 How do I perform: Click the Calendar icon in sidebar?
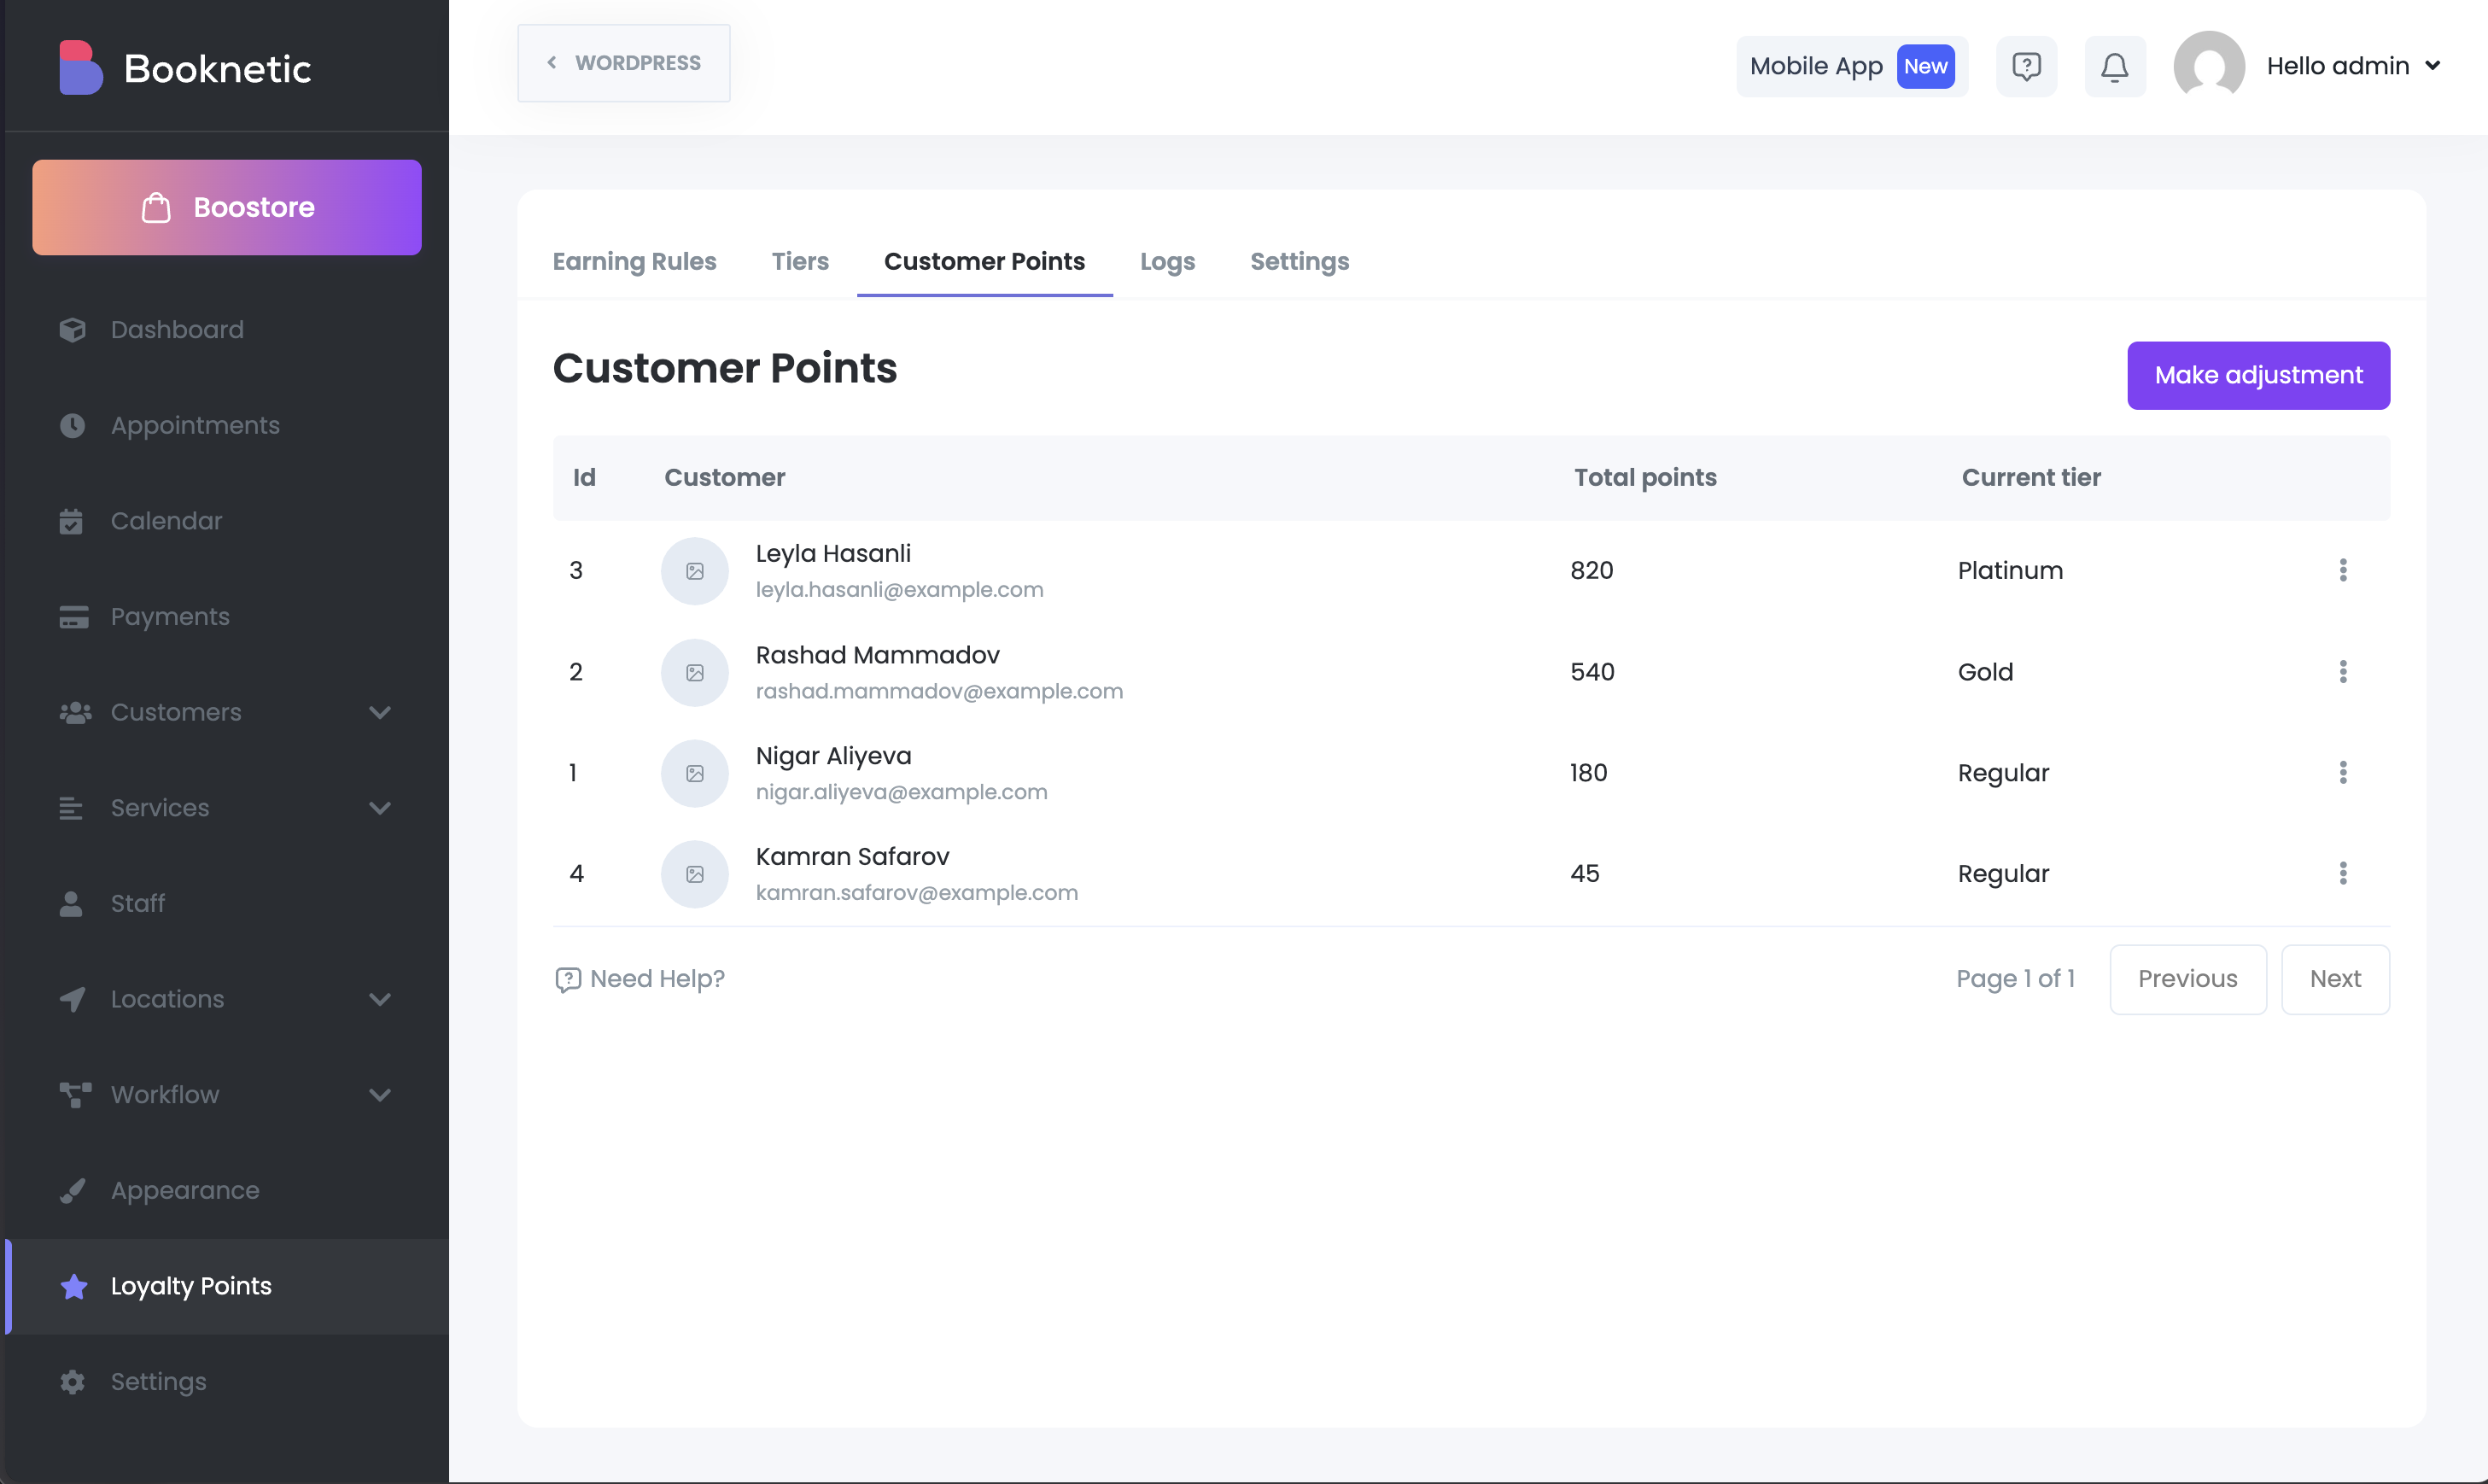coord(71,521)
